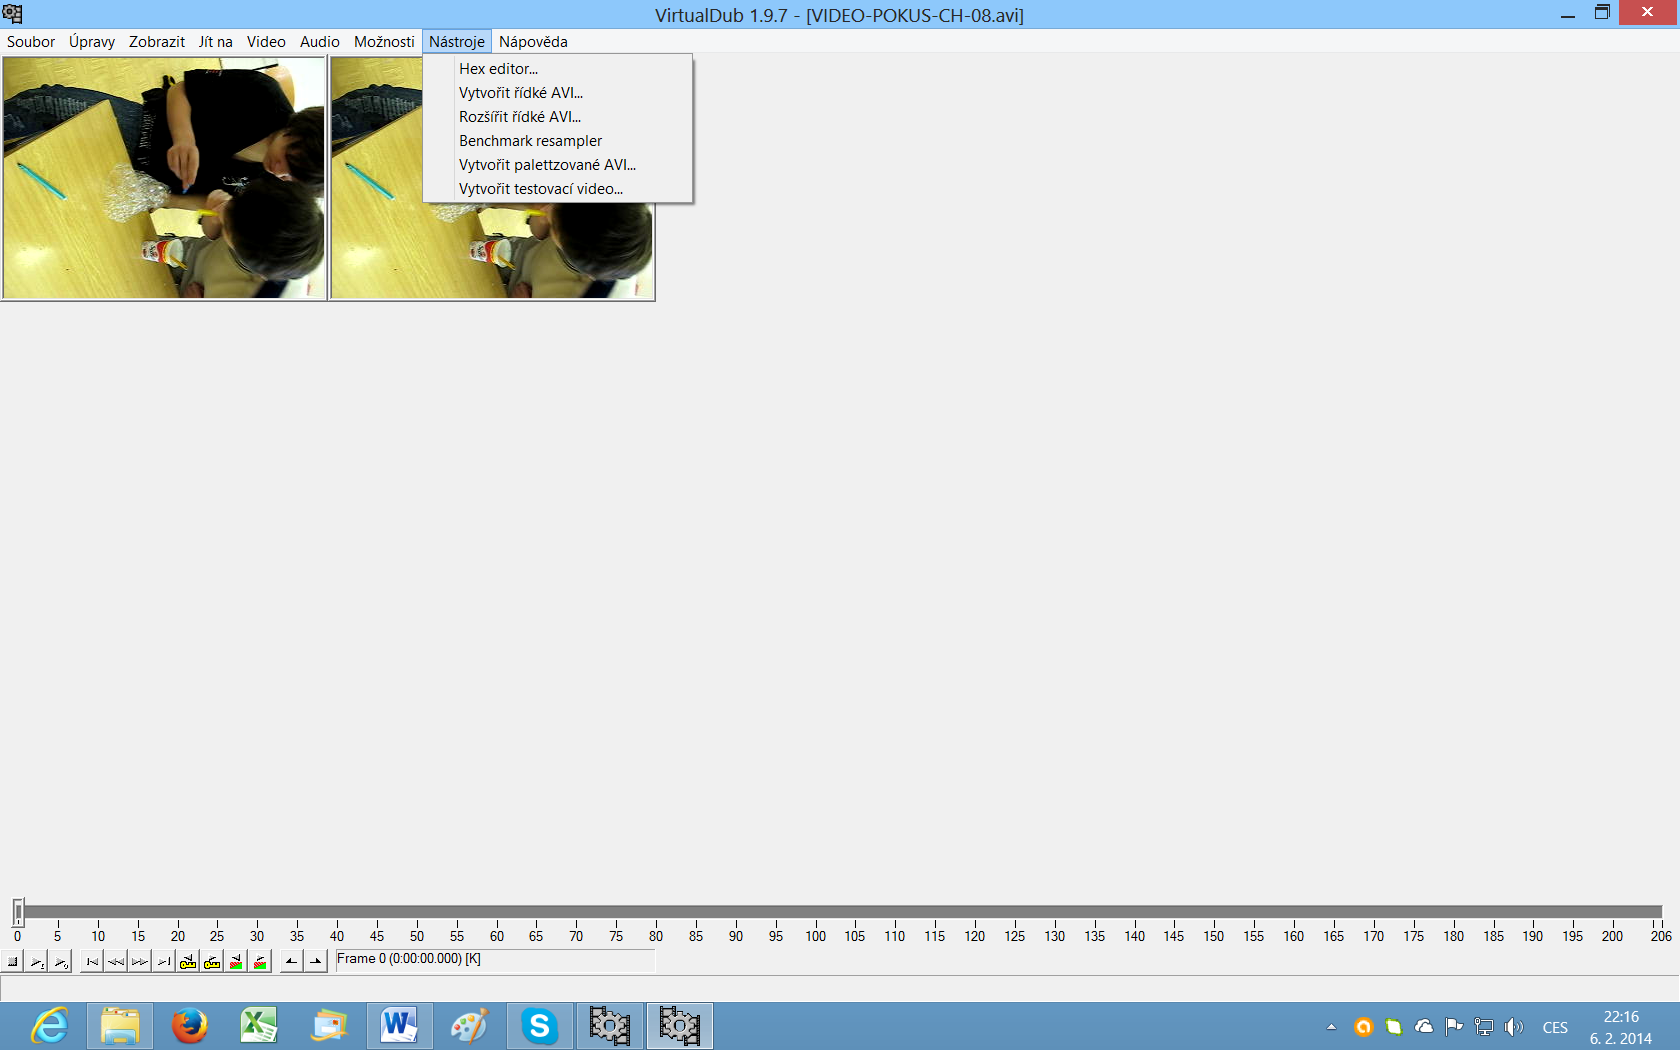Screen dimensions: 1680x1050
Task: Set selection end mark-out
Action: (x=315, y=962)
